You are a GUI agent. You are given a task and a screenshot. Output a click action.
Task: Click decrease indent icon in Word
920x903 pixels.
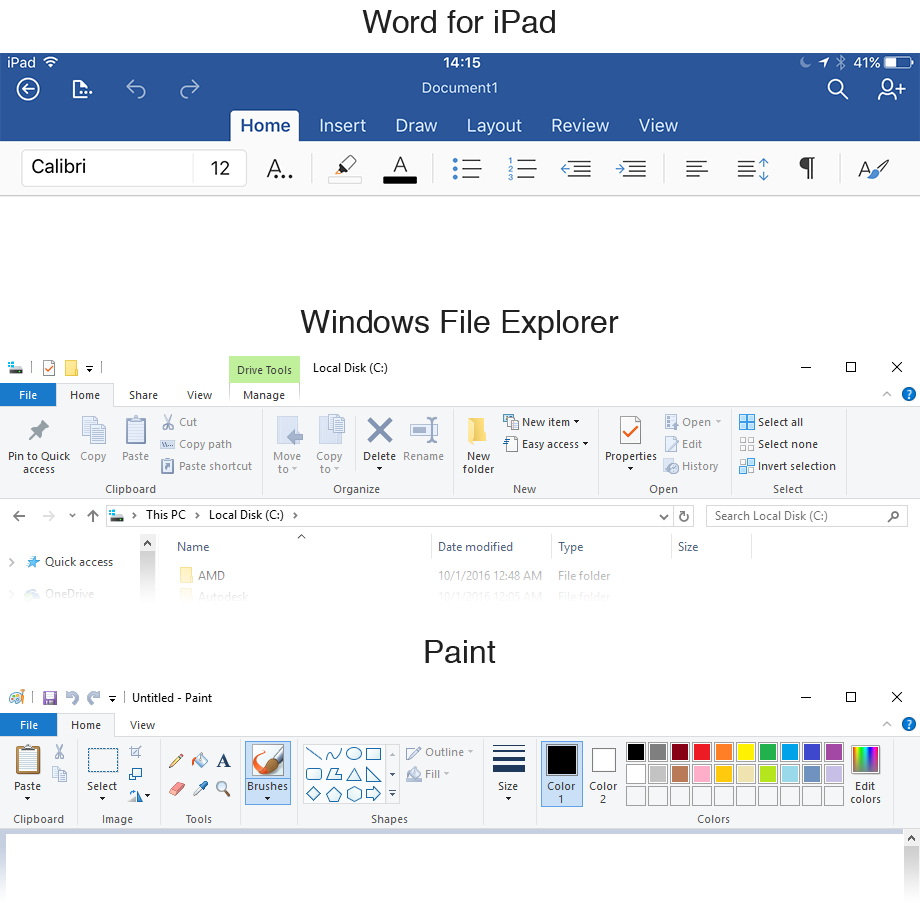pos(576,169)
